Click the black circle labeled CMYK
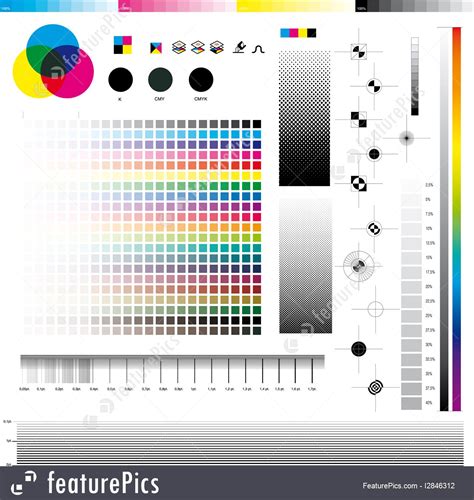 click(x=201, y=80)
